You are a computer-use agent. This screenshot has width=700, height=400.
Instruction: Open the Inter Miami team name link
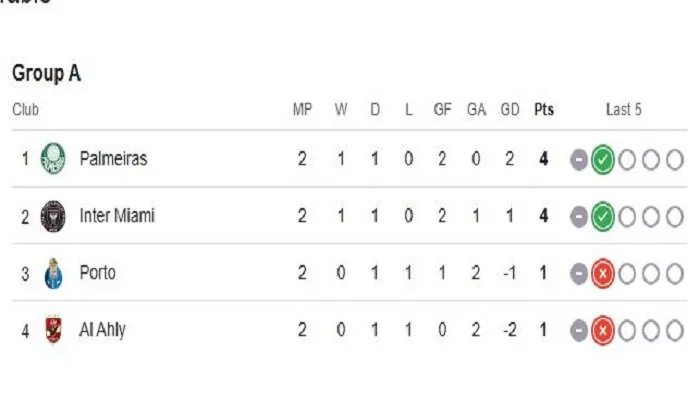[x=117, y=216]
